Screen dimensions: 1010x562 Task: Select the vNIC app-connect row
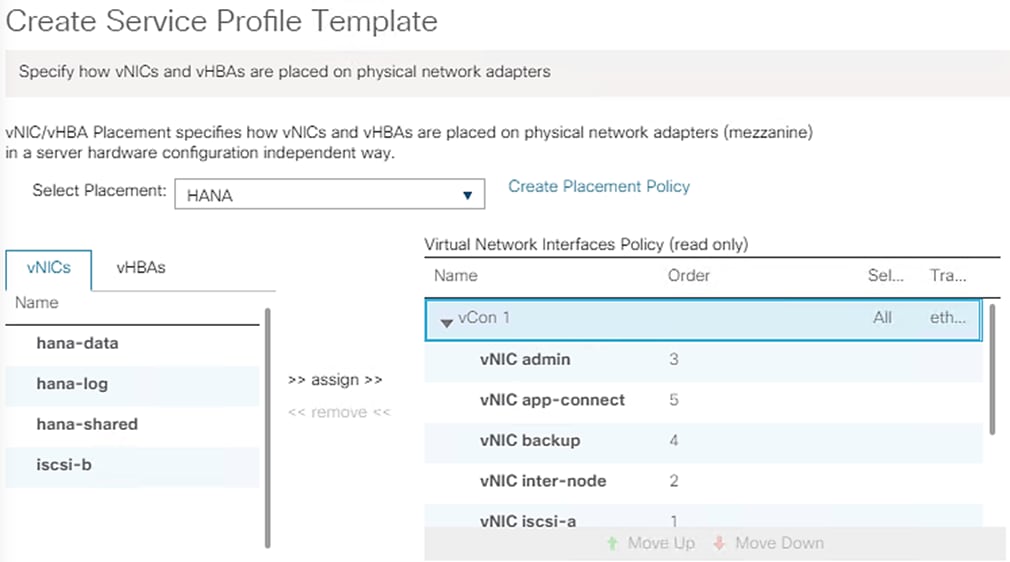click(552, 400)
